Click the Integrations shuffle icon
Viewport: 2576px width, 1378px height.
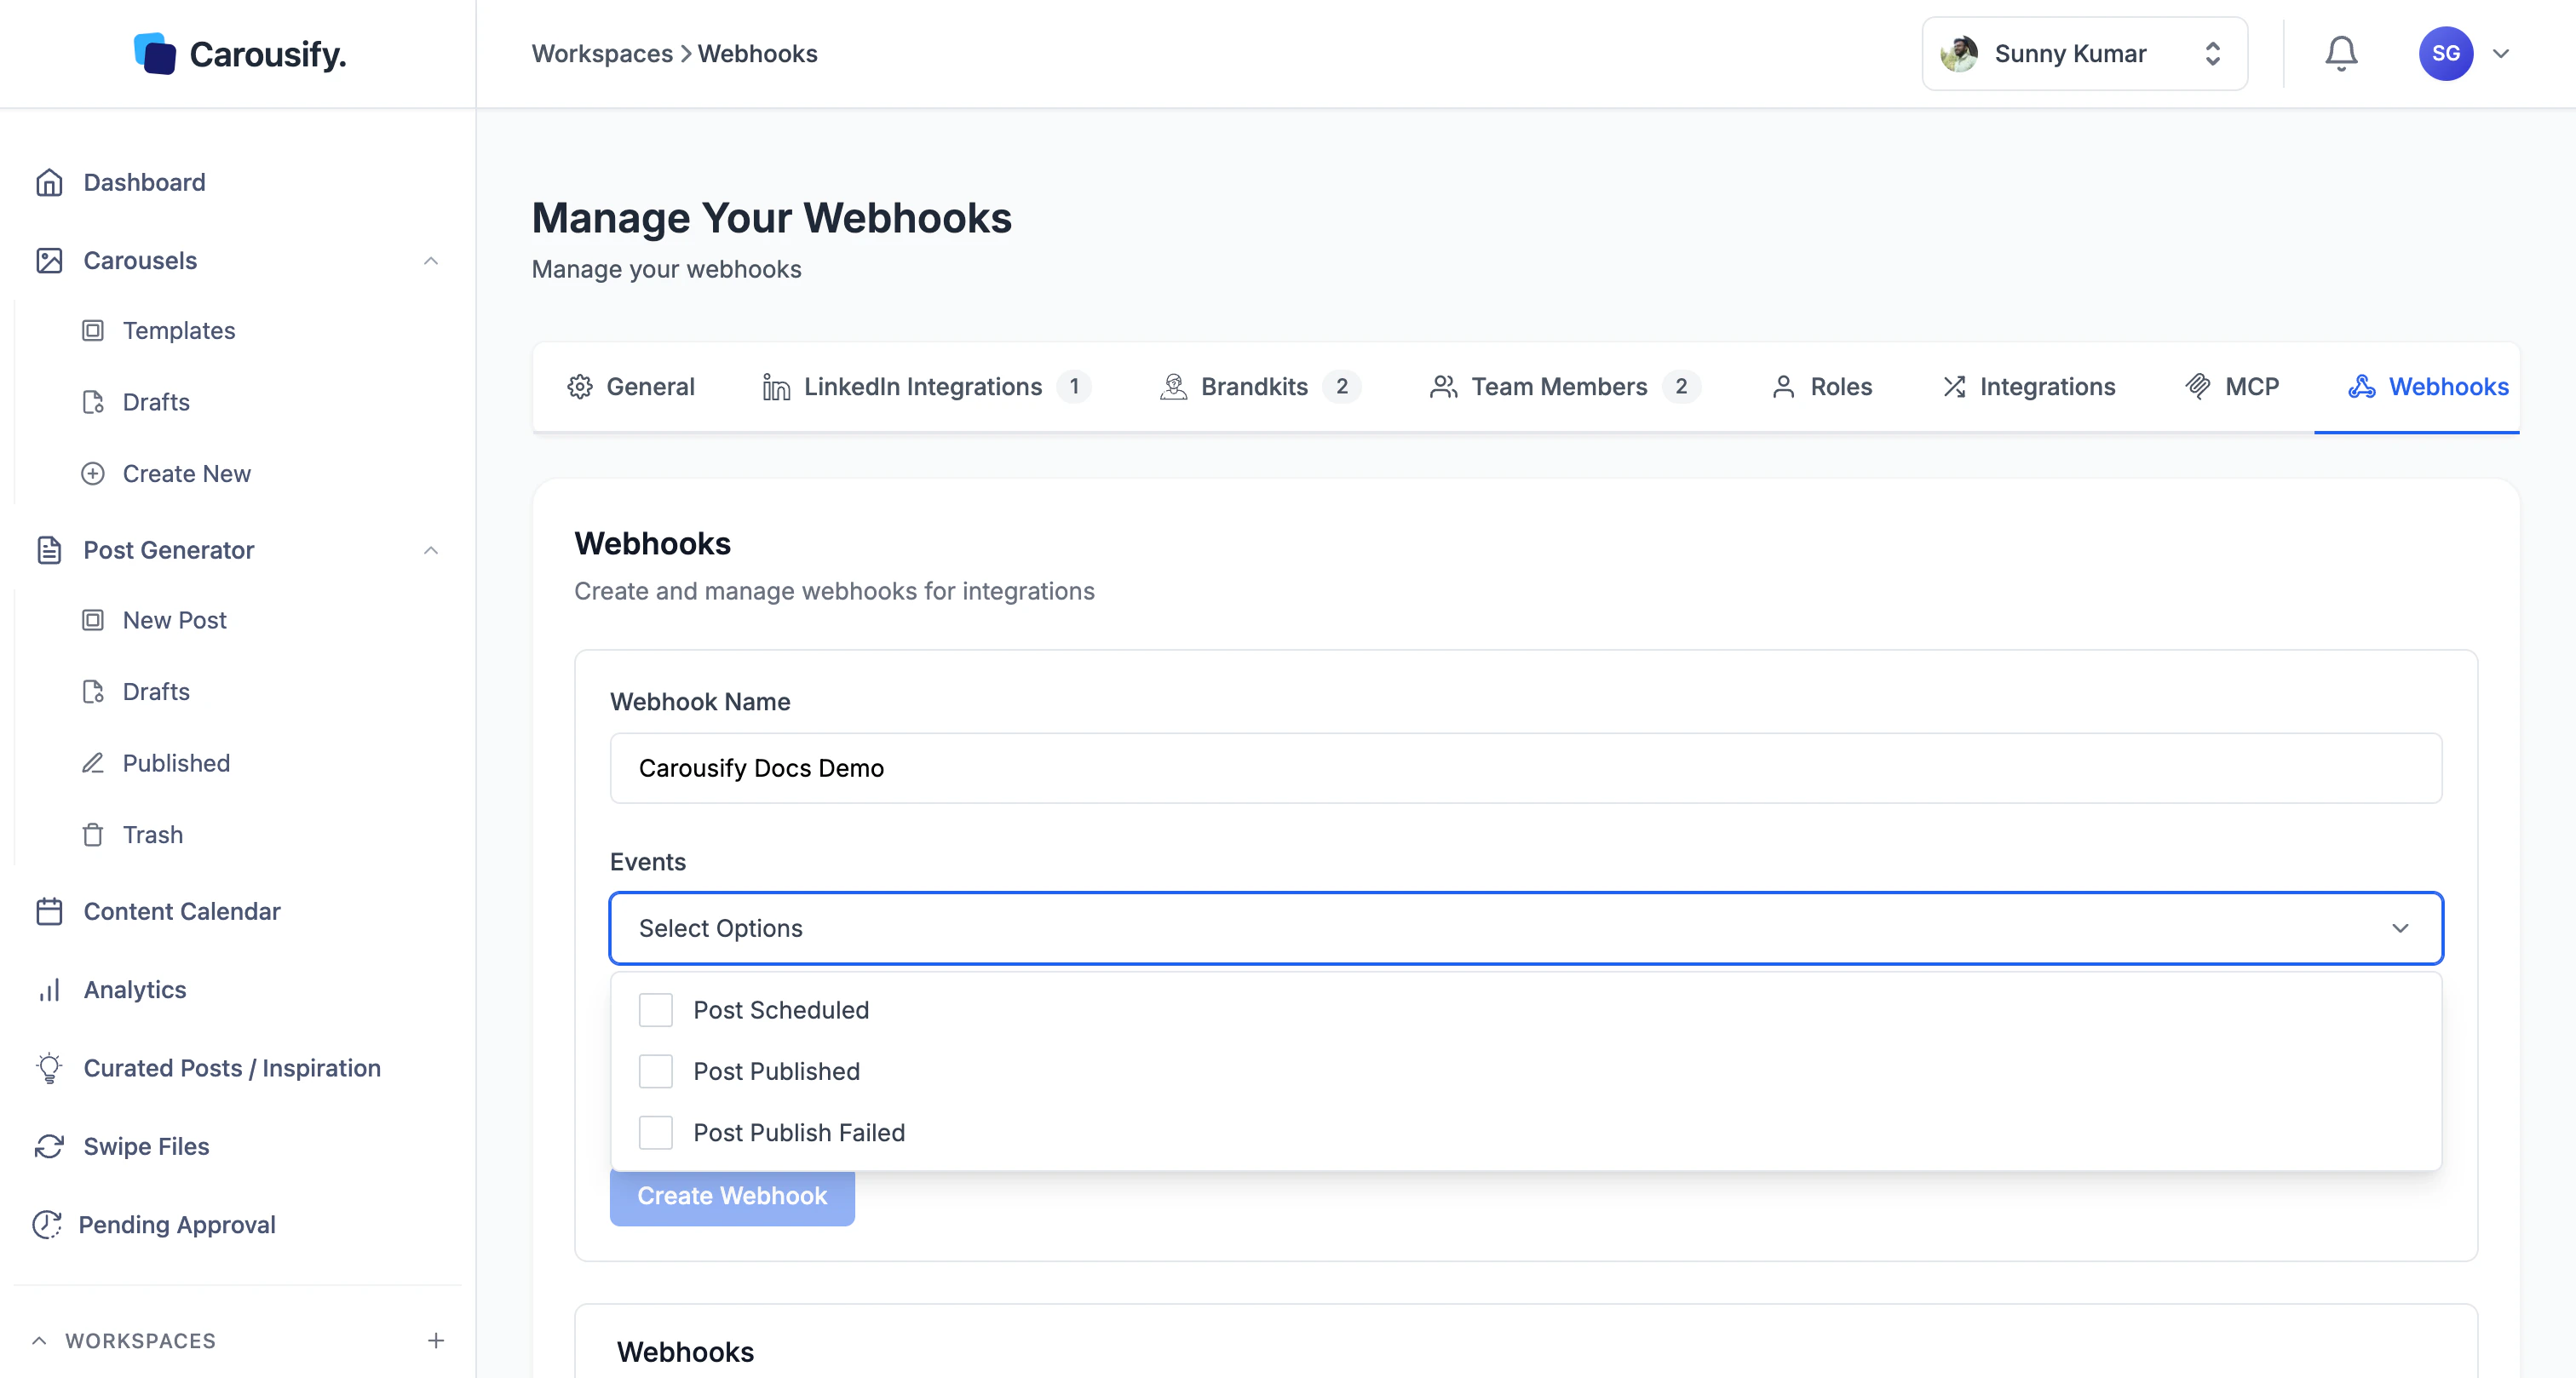click(1954, 387)
